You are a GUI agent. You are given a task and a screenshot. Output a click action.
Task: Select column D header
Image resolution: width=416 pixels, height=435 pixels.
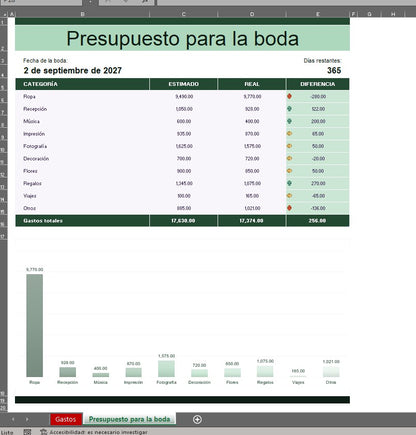[x=252, y=14]
